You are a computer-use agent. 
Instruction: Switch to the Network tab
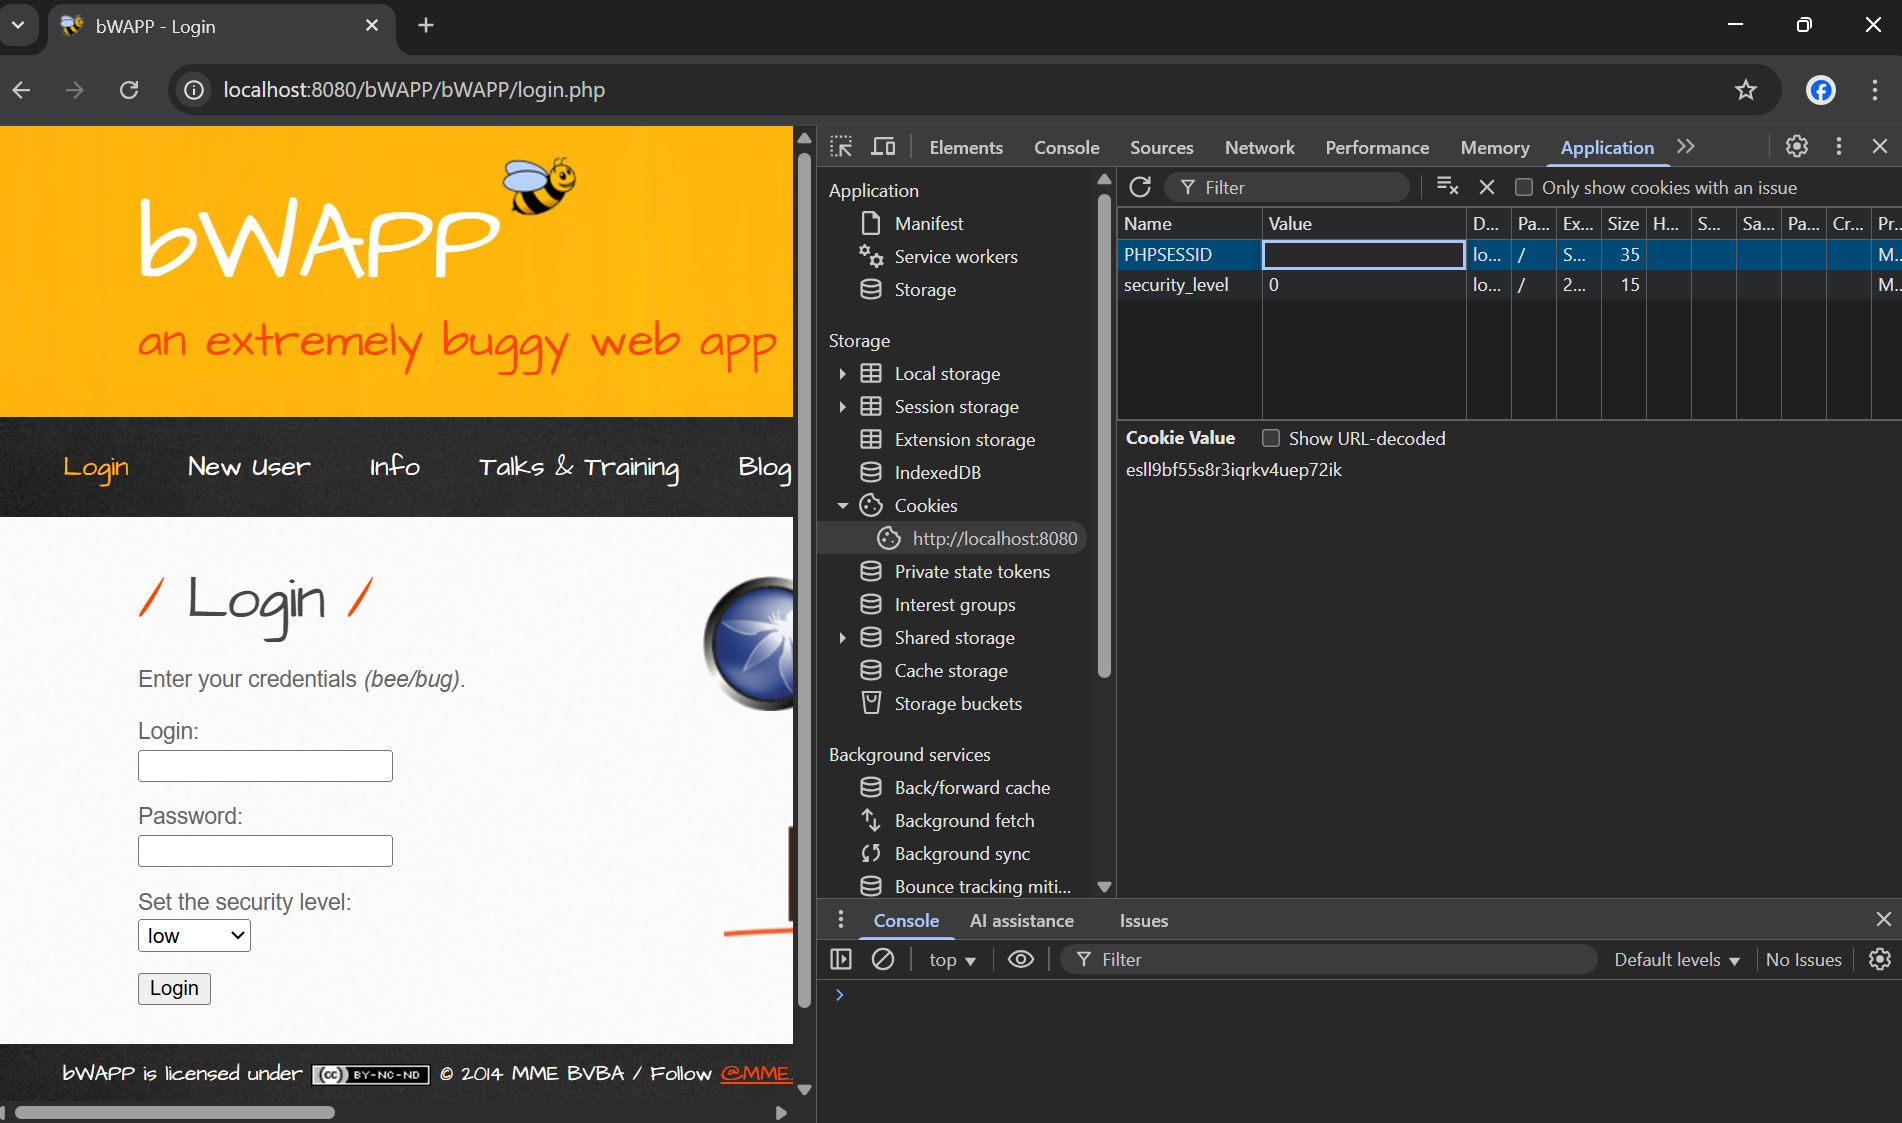(x=1259, y=147)
